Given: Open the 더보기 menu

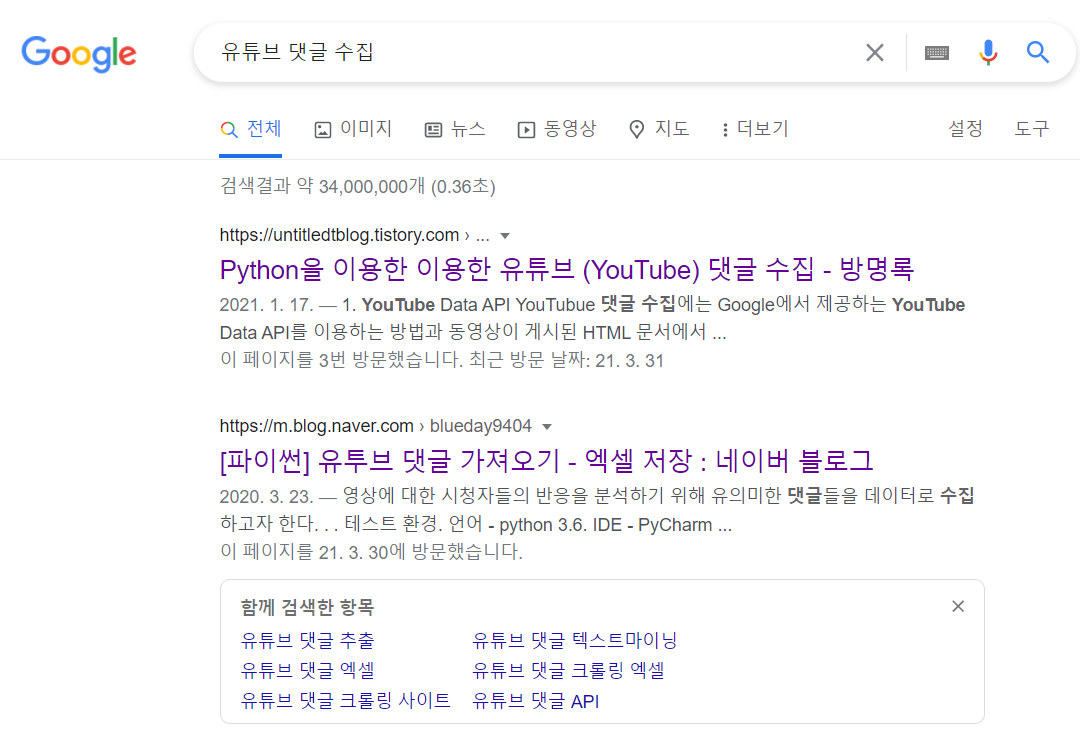Looking at the screenshot, I should 755,129.
